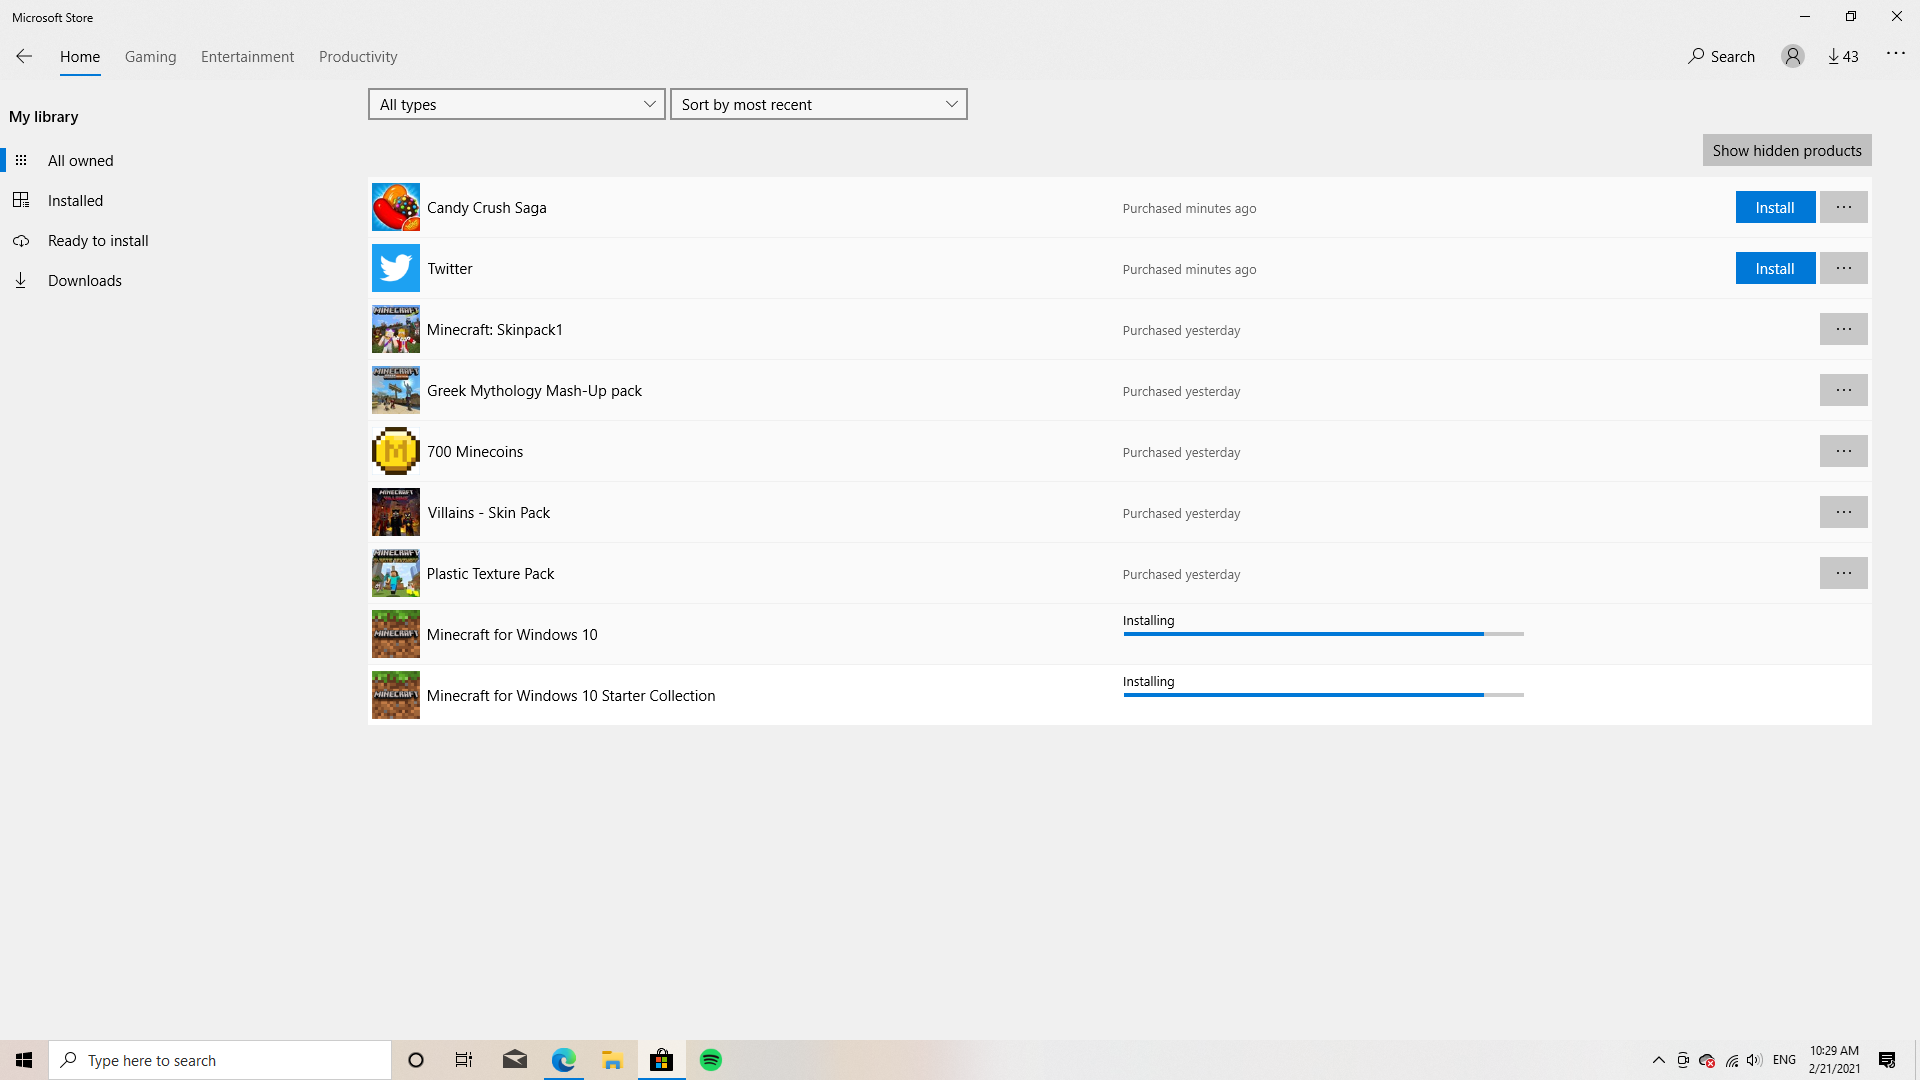This screenshot has width=1920, height=1080.
Task: Expand the All types filter dropdown
Action: tap(517, 104)
